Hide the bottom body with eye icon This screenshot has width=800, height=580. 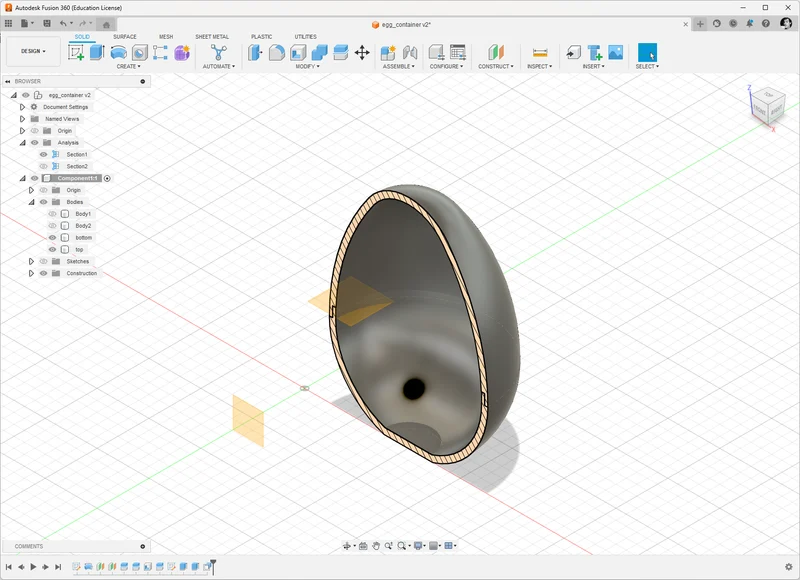tap(52, 238)
